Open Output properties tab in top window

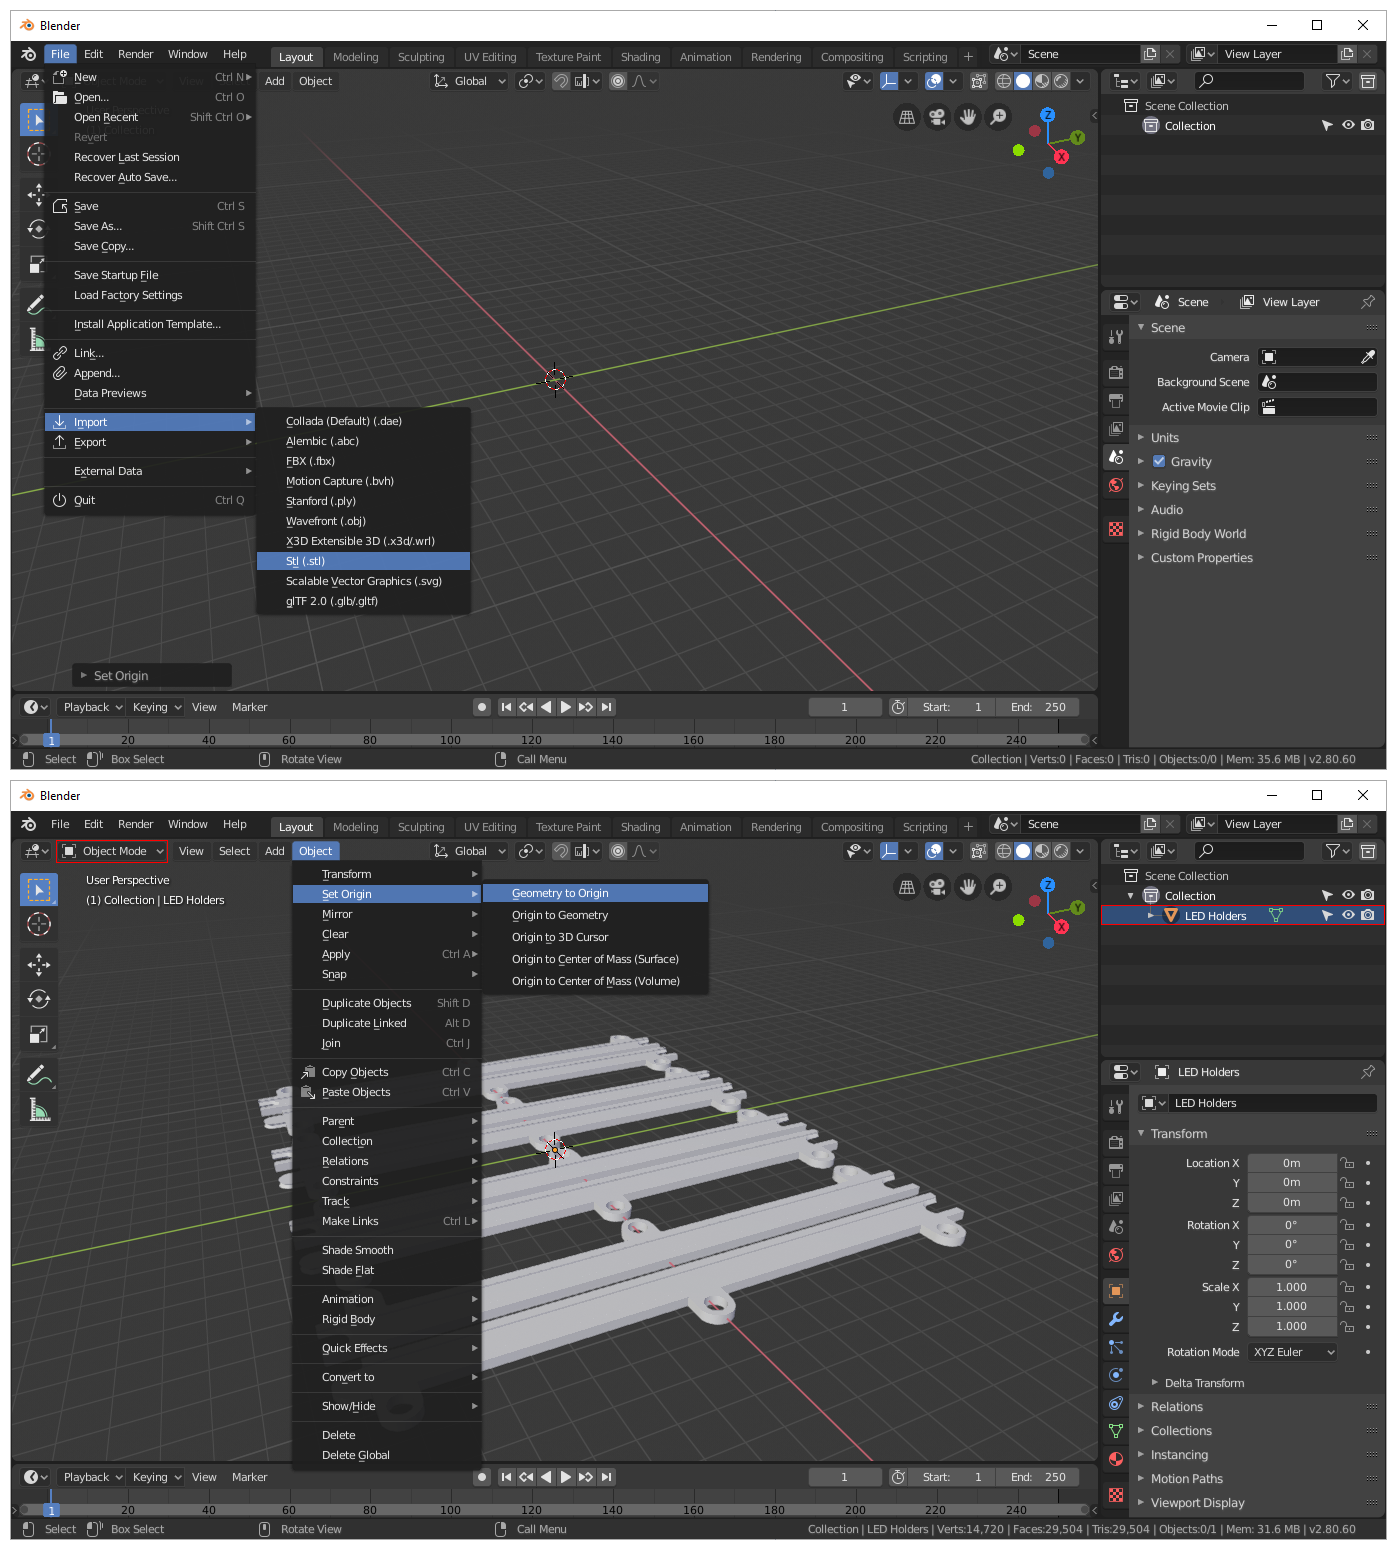click(1116, 401)
